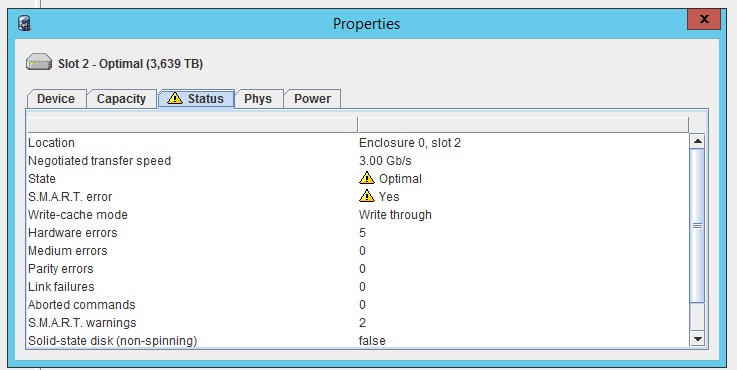Select the 'Location' row label
737x370 pixels.
[x=51, y=143]
